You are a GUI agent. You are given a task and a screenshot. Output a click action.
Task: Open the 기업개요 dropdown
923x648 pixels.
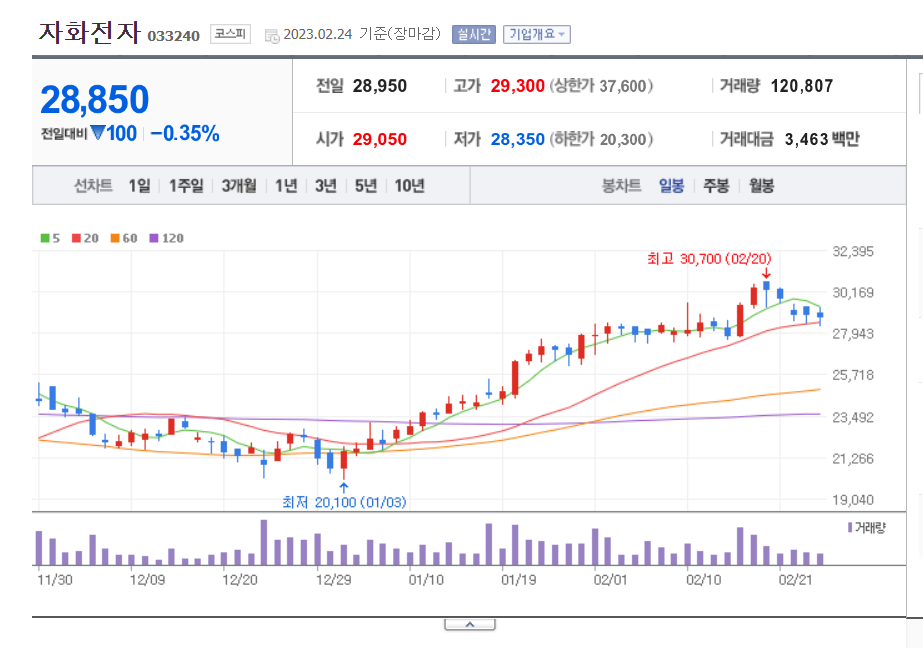click(536, 34)
